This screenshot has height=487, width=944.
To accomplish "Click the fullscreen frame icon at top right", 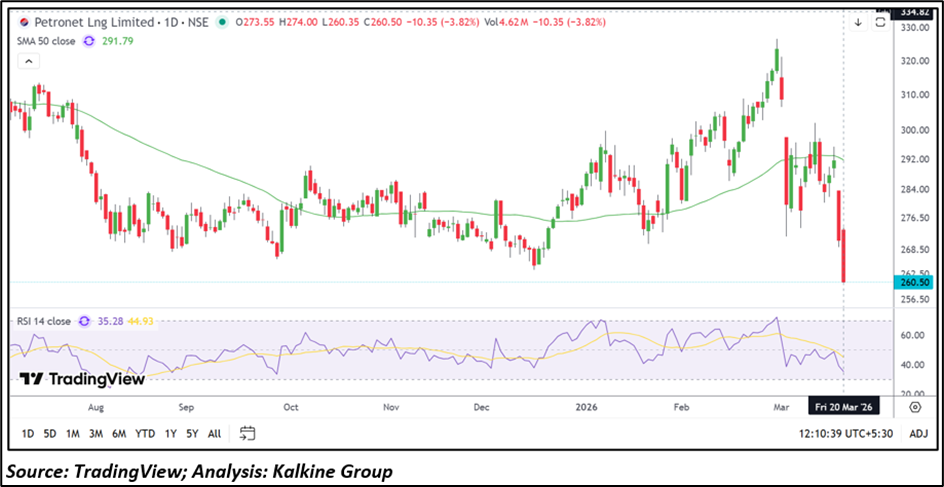I will (879, 21).
